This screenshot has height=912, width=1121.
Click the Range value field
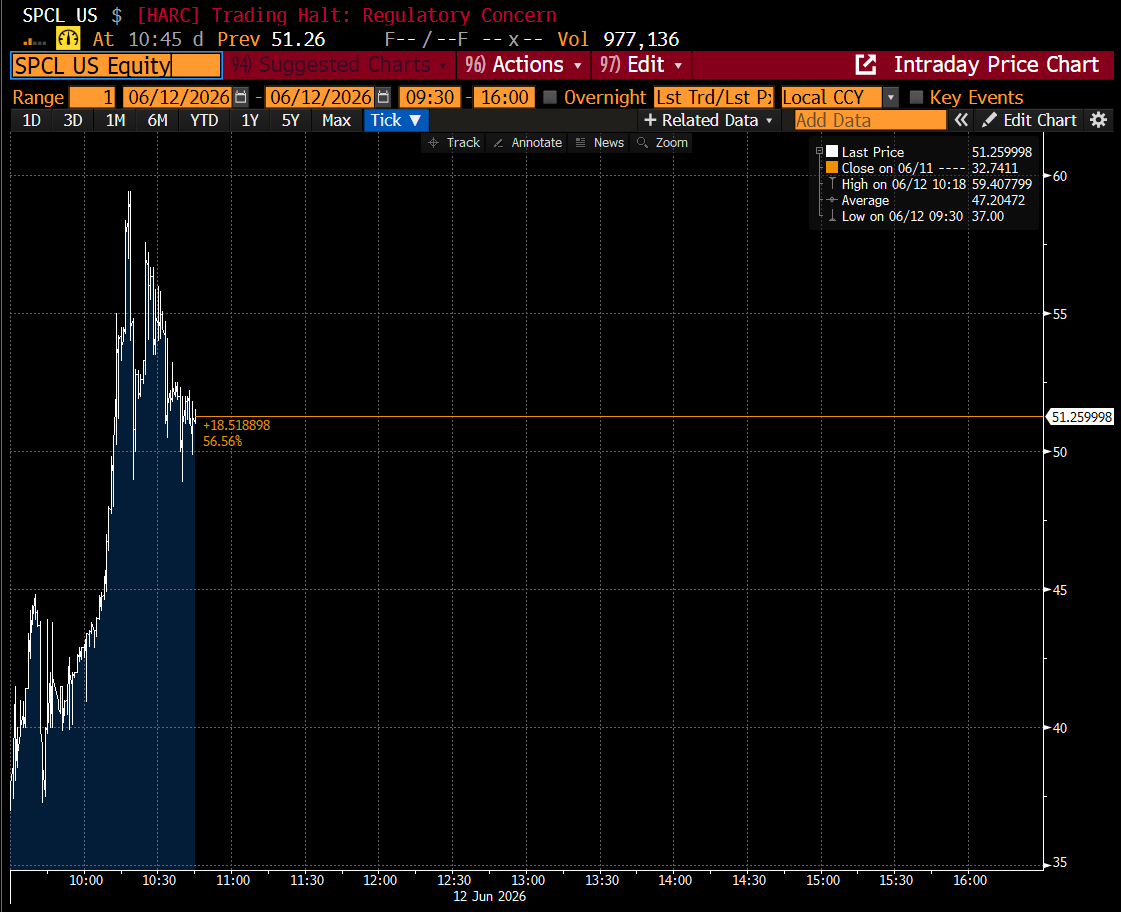(x=92, y=97)
